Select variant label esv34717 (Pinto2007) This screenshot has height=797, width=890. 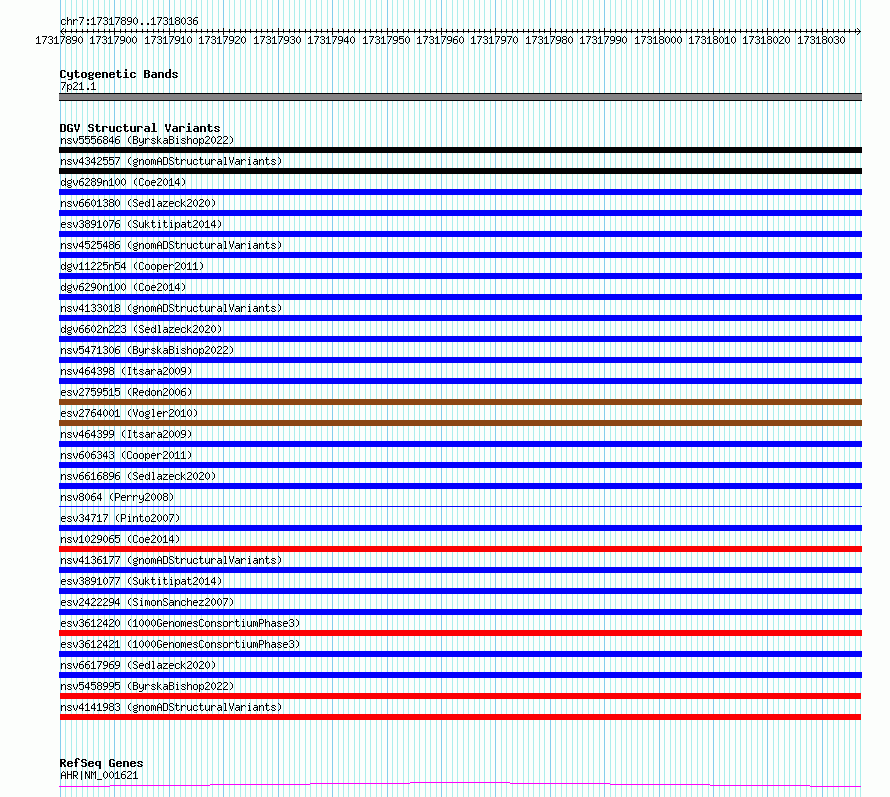(x=120, y=518)
